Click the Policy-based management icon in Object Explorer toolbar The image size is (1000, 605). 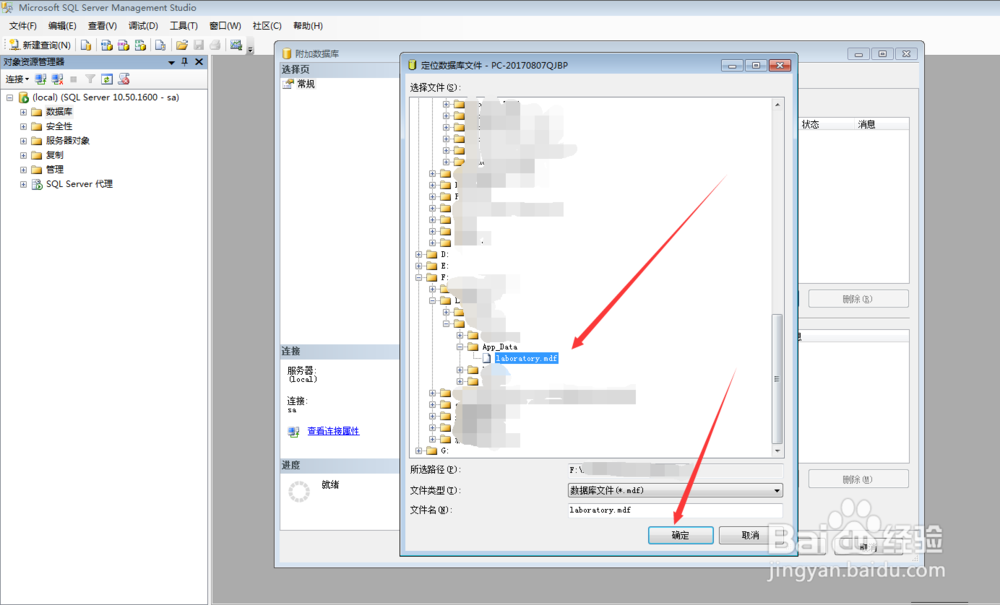tap(124, 79)
